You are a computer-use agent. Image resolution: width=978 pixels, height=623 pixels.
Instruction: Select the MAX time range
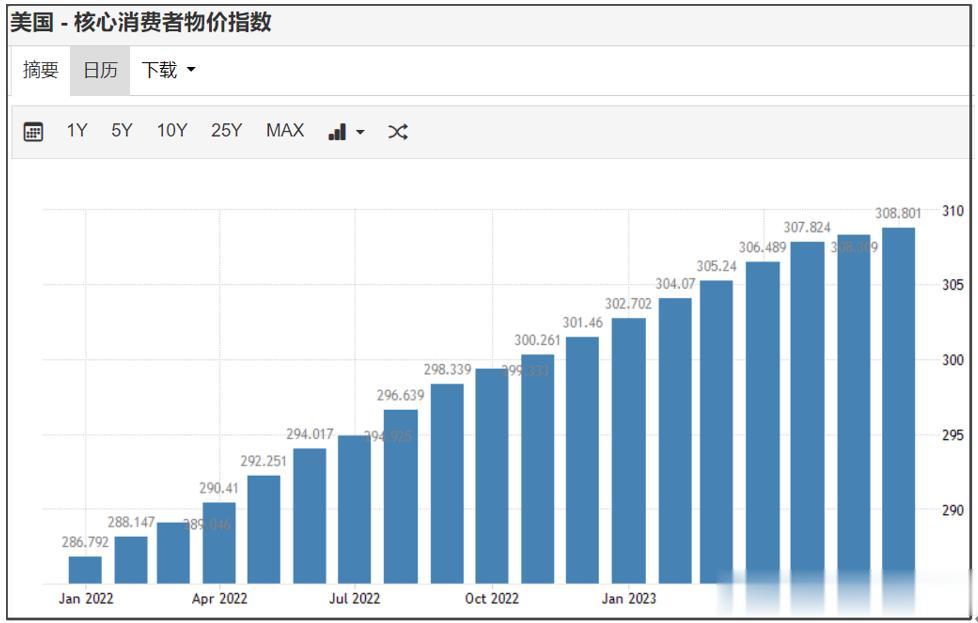tap(285, 130)
